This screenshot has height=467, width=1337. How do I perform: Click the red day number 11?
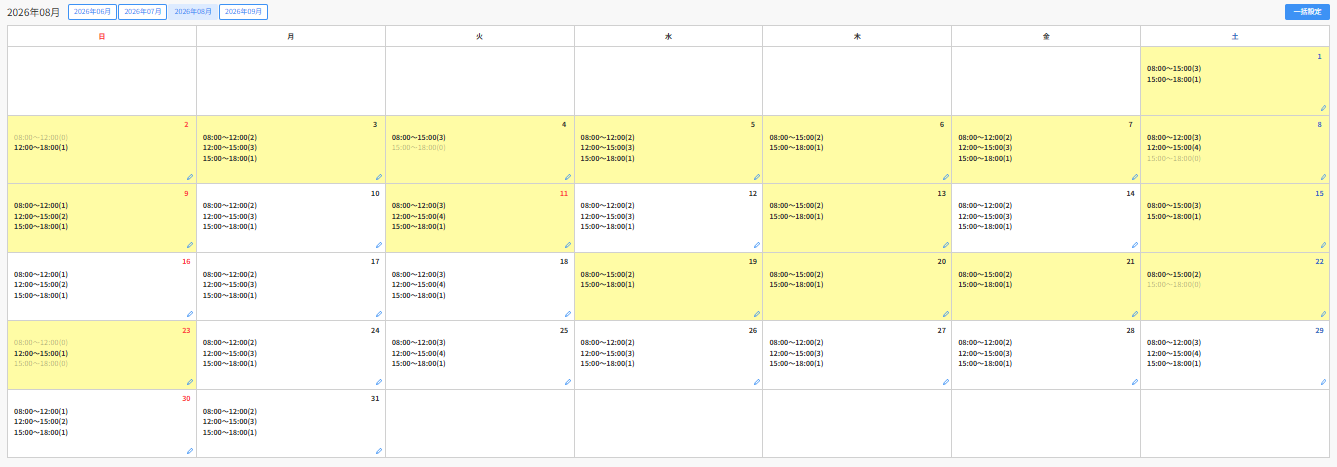564,194
